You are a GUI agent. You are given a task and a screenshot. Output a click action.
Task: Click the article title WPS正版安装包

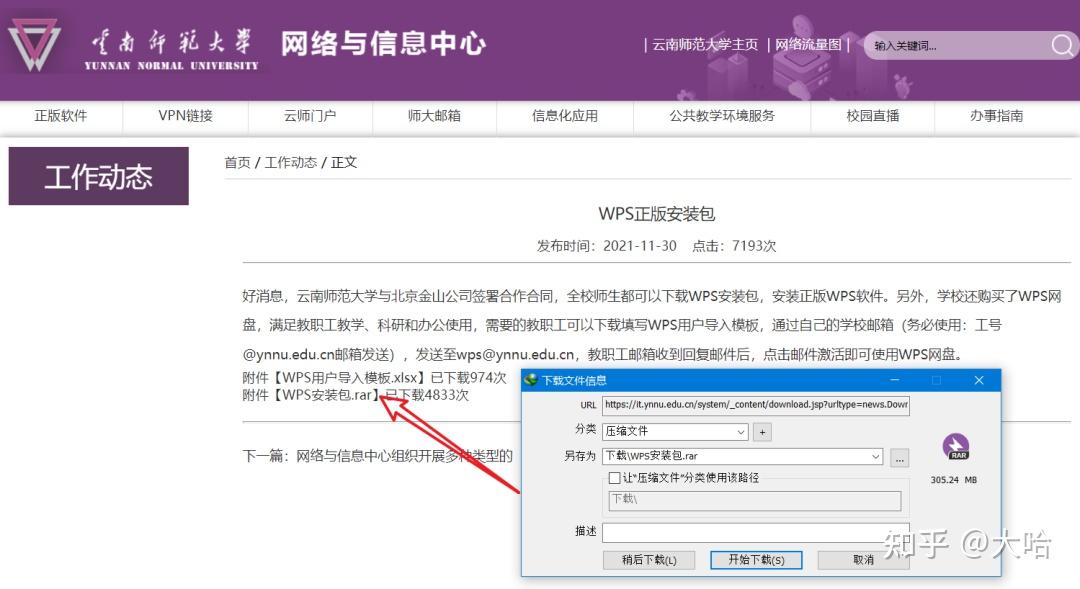point(656,214)
